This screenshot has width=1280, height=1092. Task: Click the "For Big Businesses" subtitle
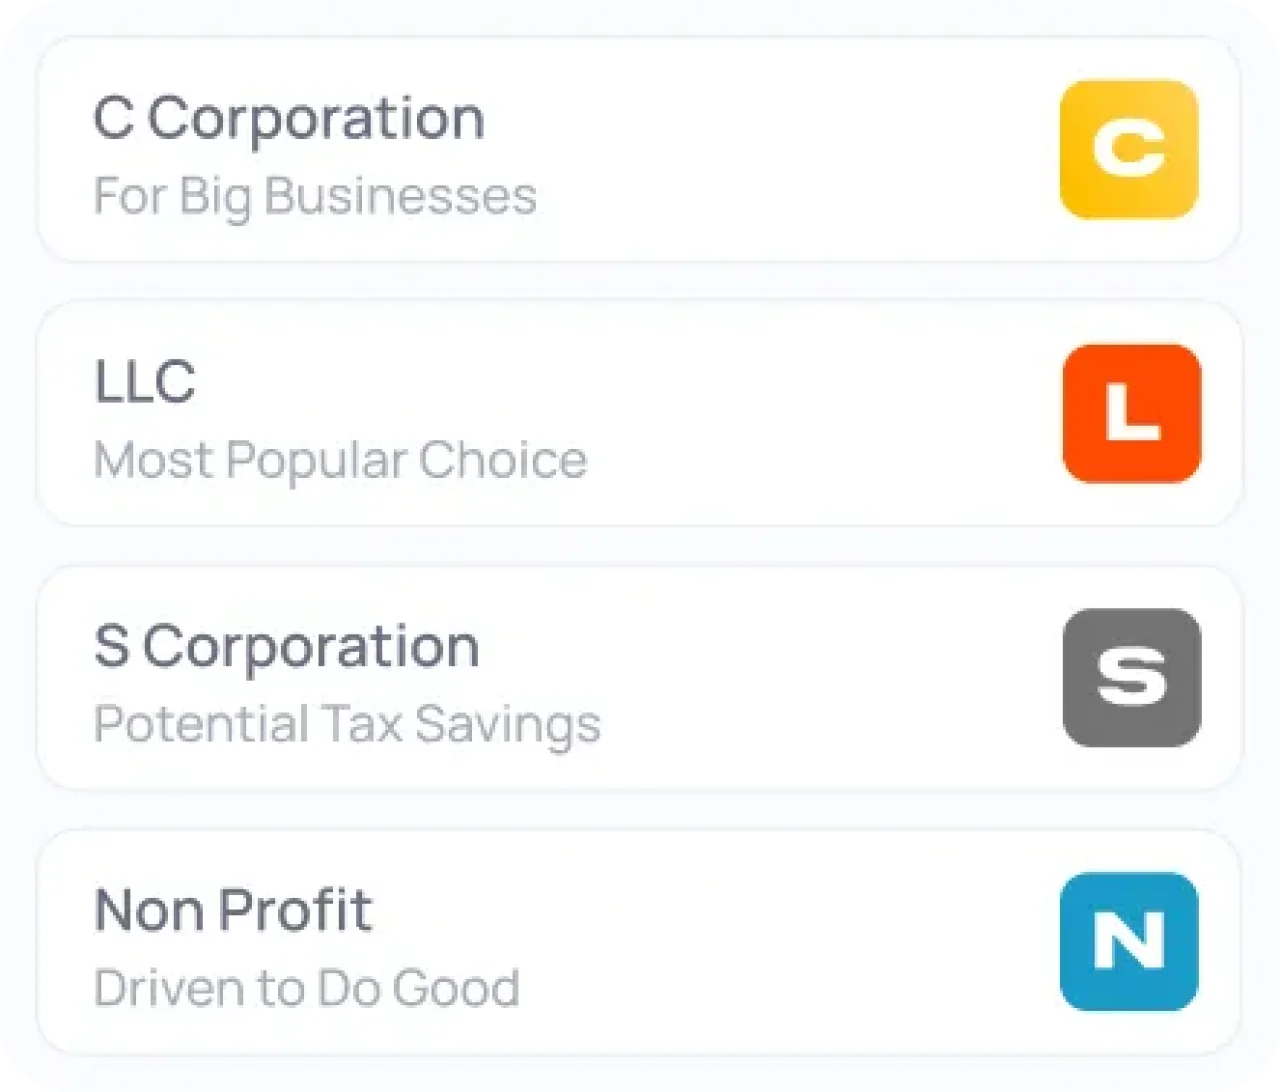(x=315, y=196)
